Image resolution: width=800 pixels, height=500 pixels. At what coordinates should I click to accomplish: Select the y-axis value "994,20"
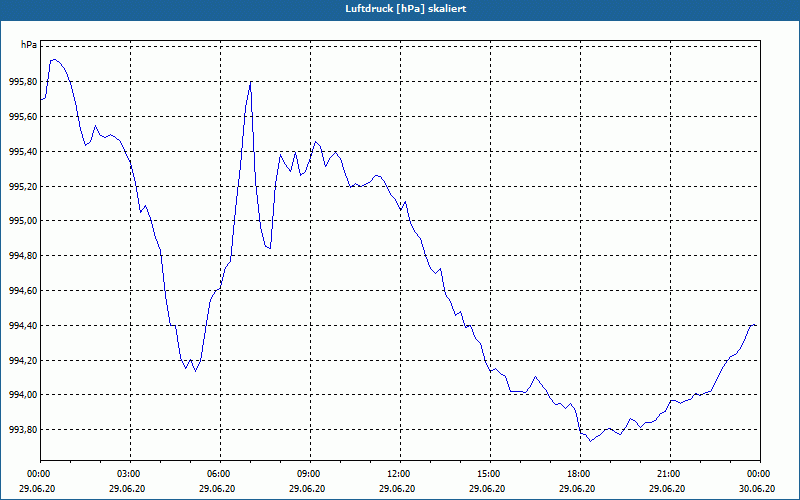point(23,360)
